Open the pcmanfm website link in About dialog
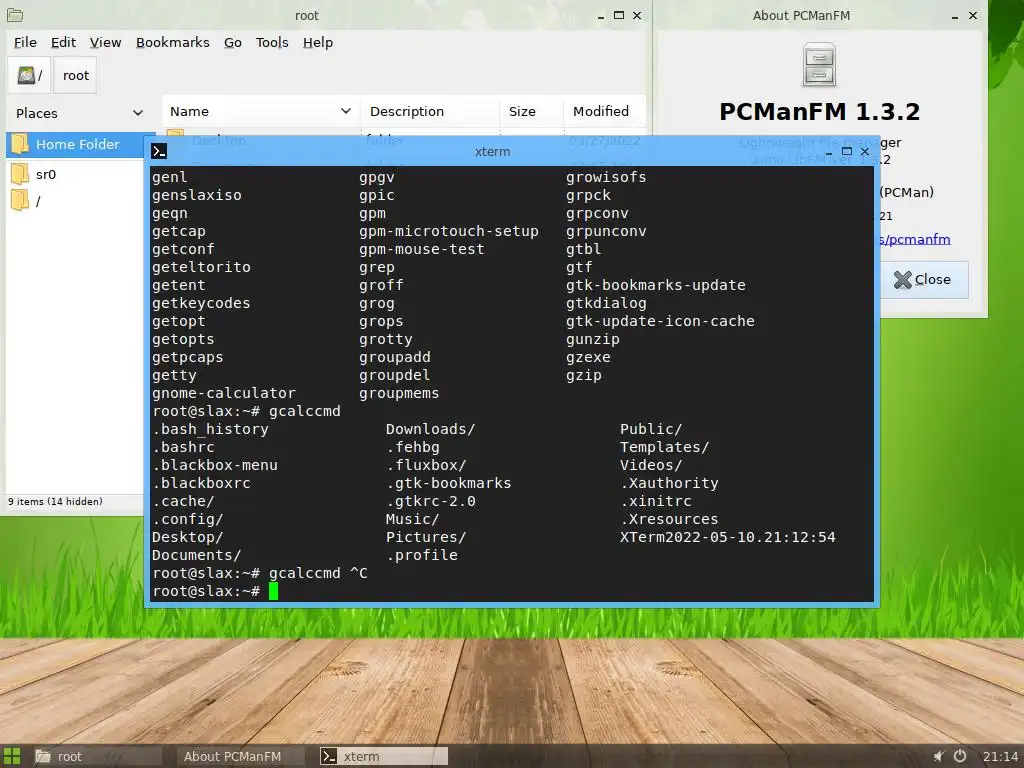 [x=915, y=240]
